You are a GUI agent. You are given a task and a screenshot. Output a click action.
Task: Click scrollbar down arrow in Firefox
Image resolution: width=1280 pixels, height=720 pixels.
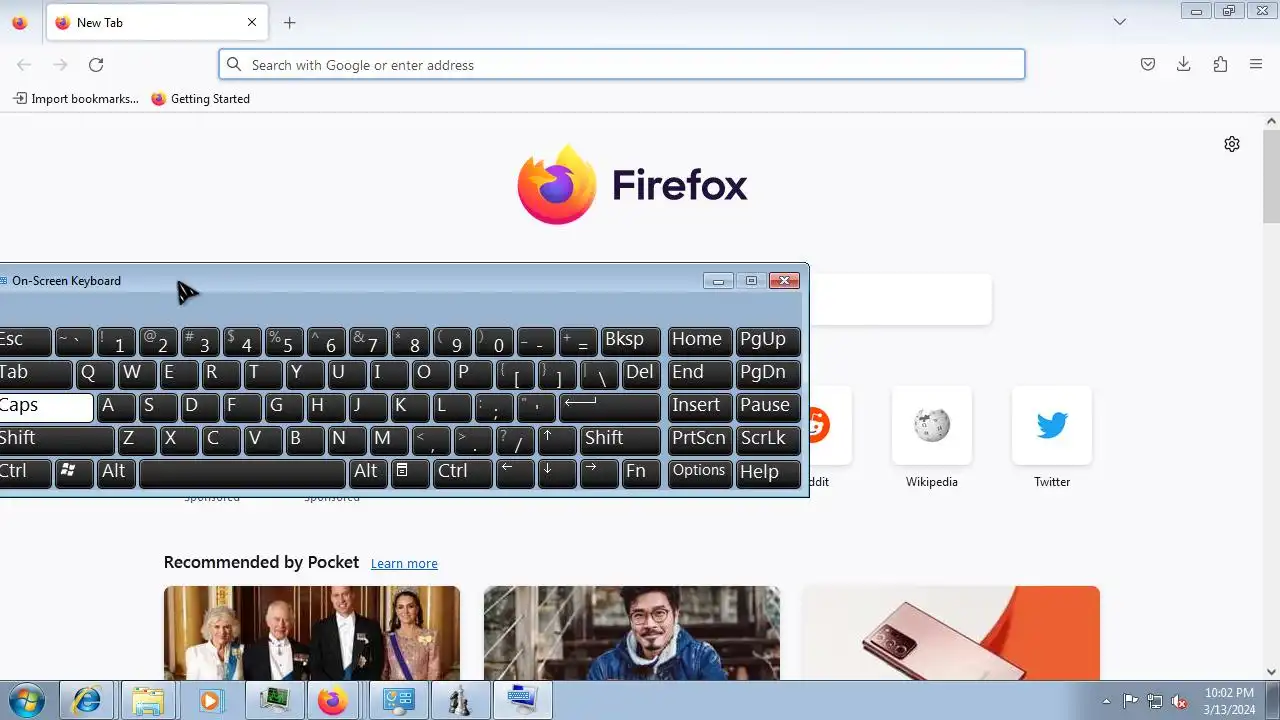pos(1271,672)
